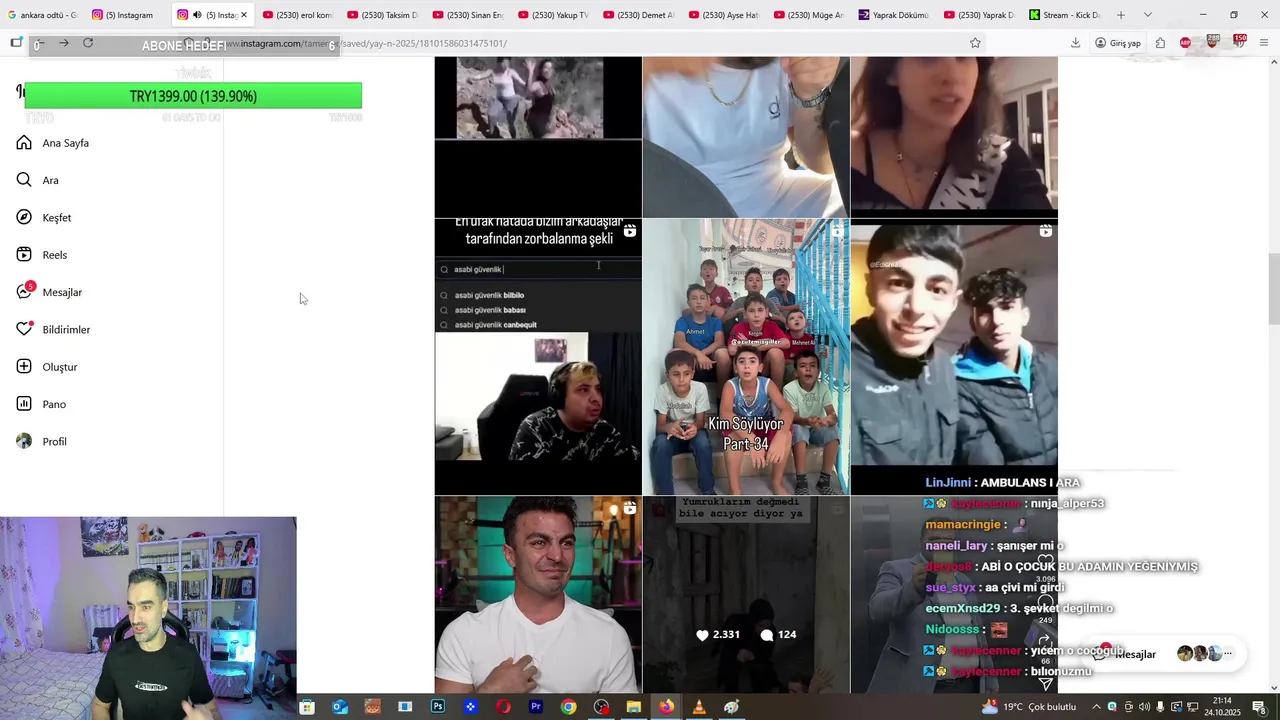Switch to the erol kom YouTube tab
Viewport: 1280px width, 720px height.
tap(297, 15)
